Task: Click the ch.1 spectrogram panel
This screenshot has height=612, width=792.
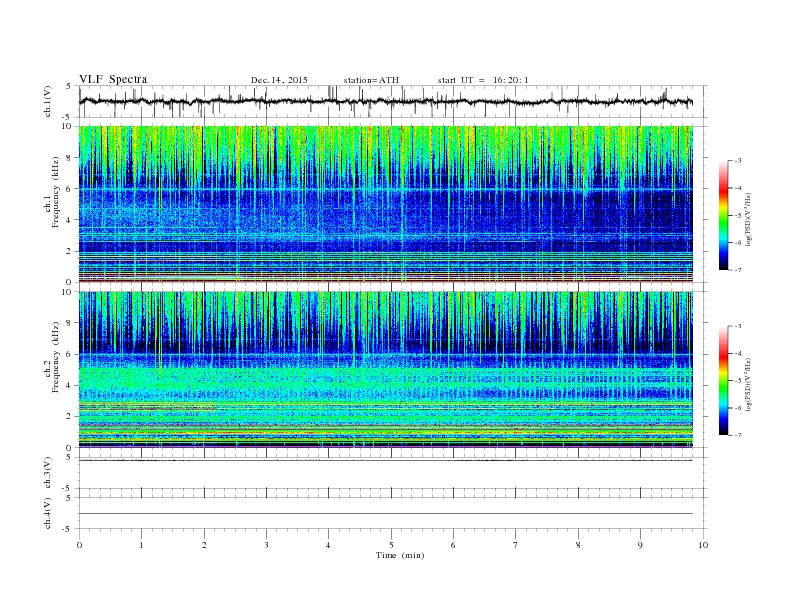Action: [386, 204]
